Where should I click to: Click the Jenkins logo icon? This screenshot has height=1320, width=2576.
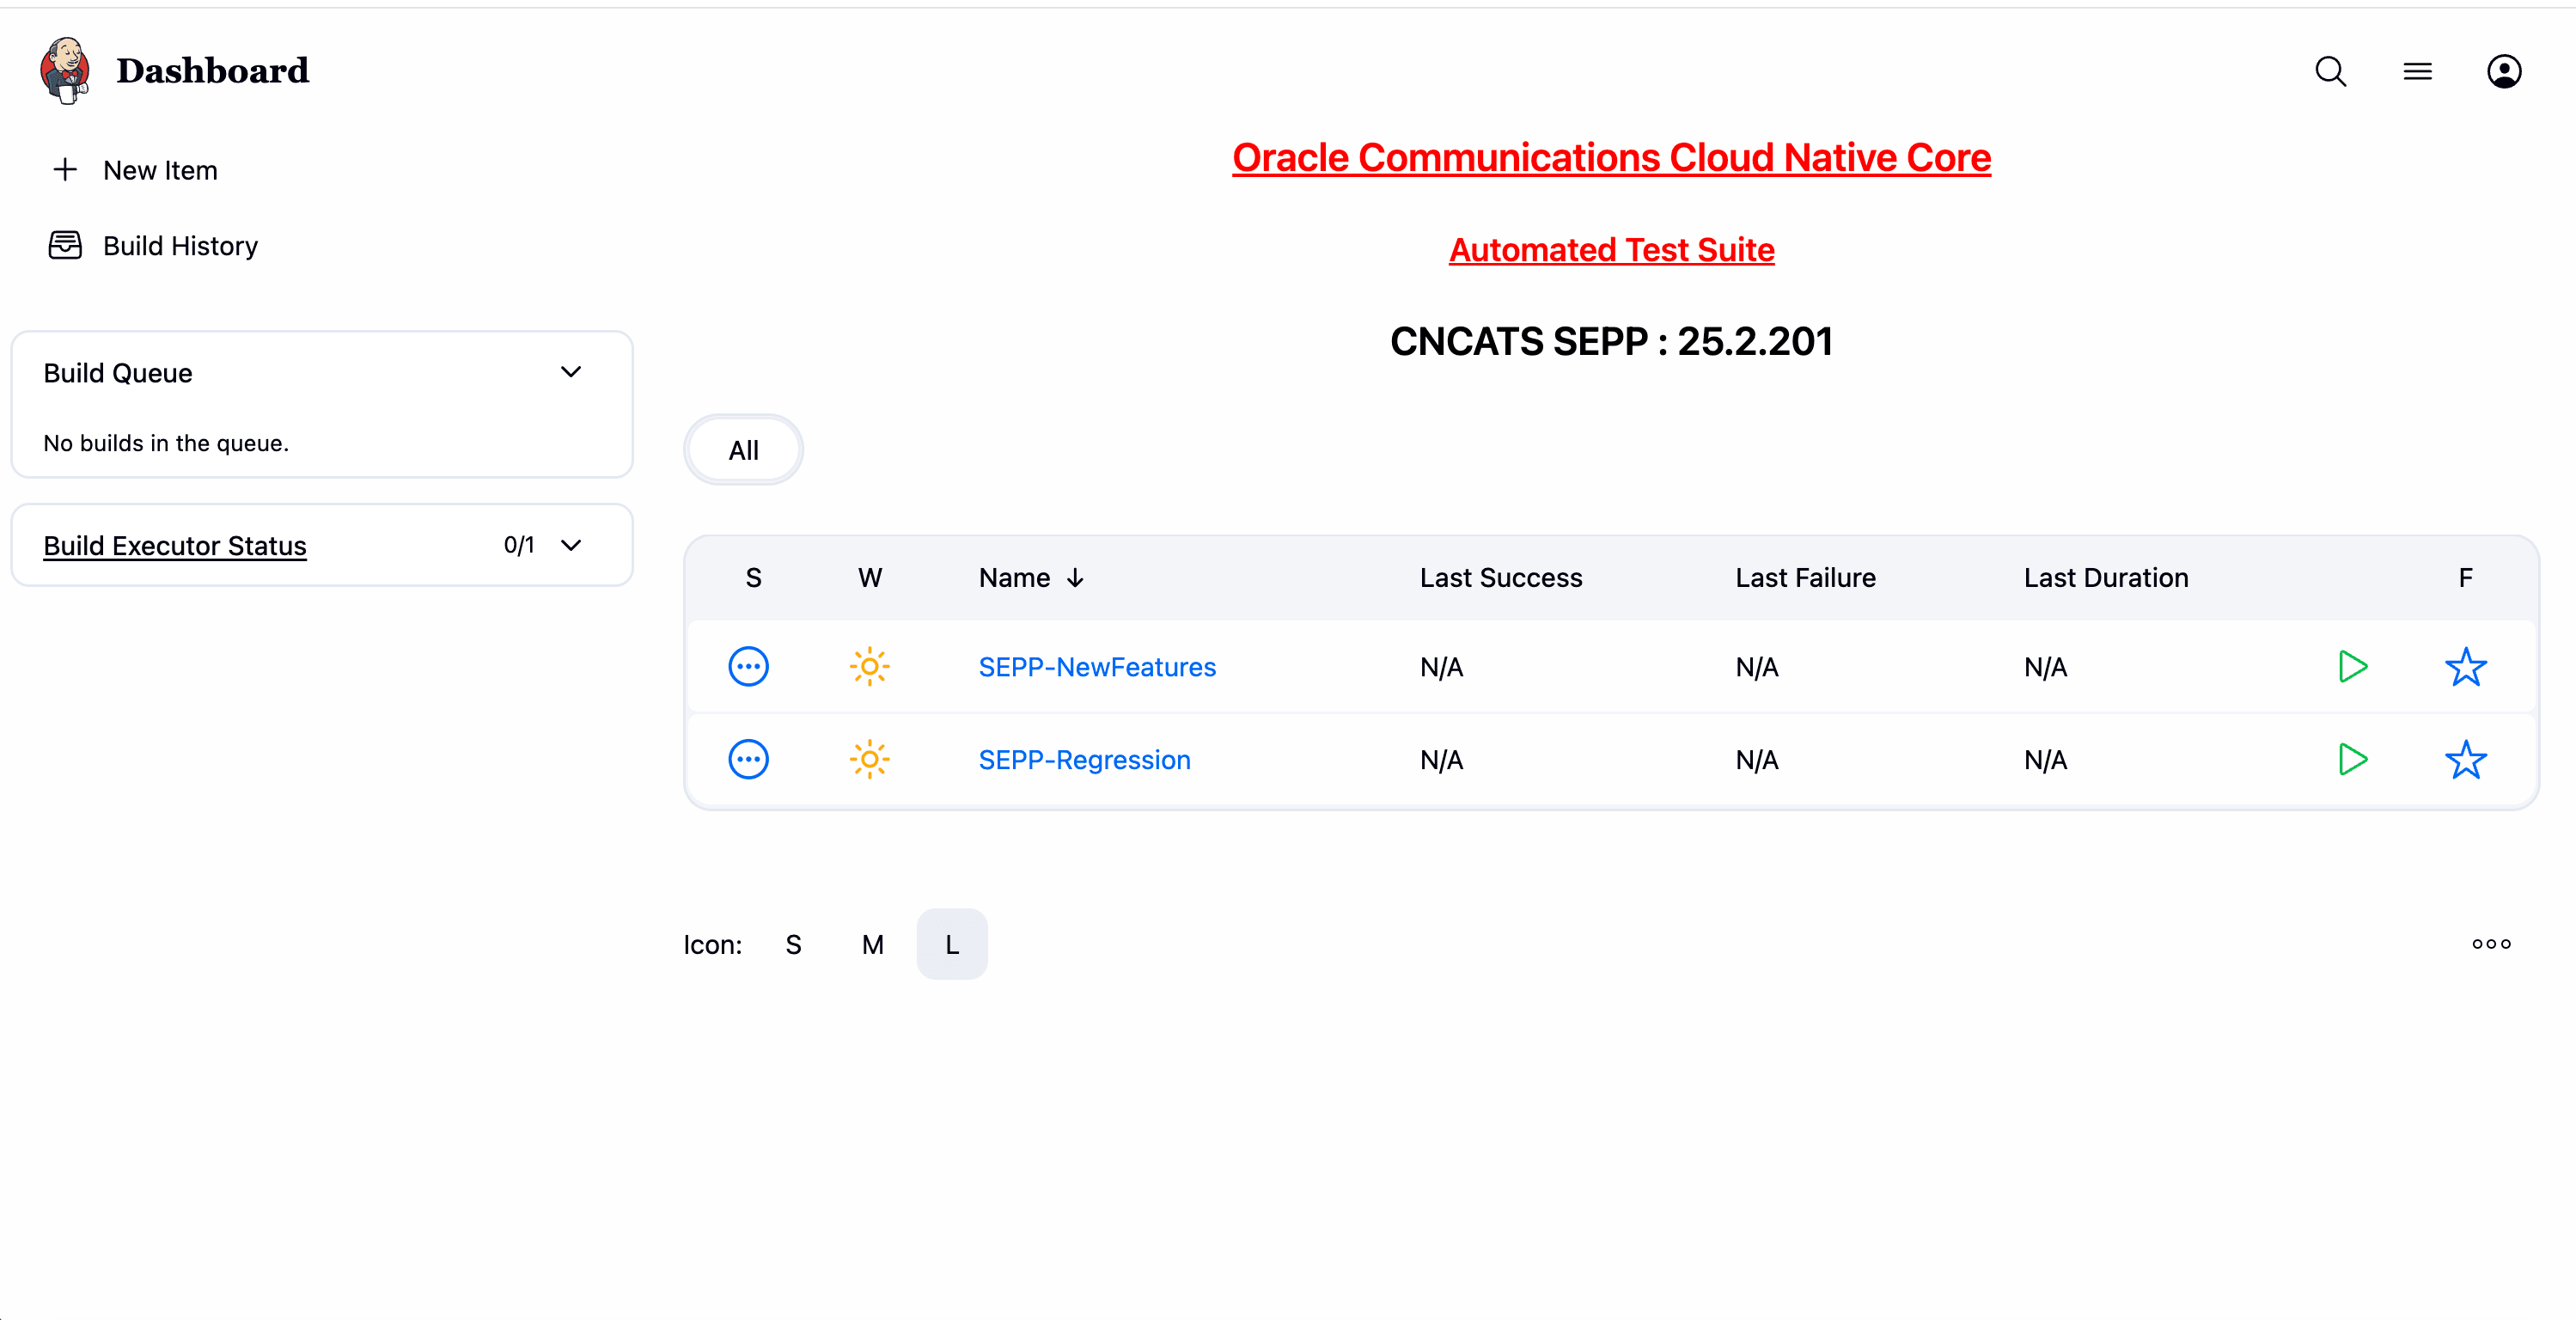point(65,71)
